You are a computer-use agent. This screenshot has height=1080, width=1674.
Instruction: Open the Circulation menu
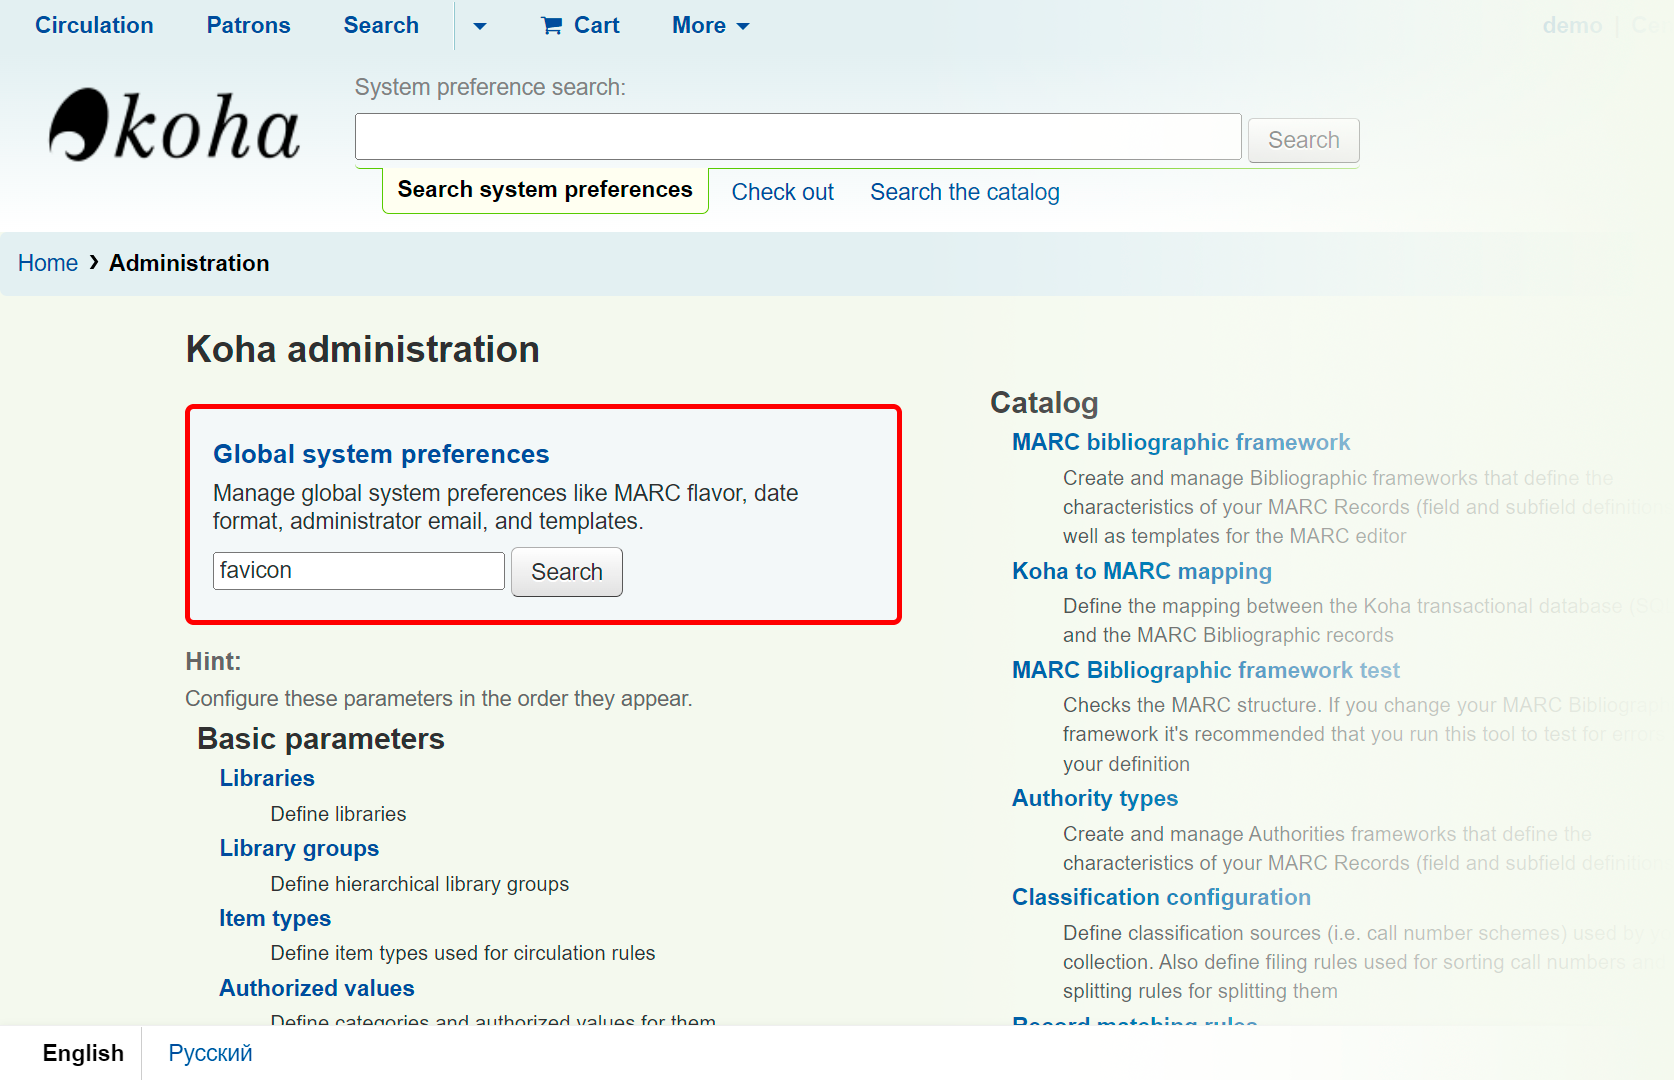[x=94, y=25]
